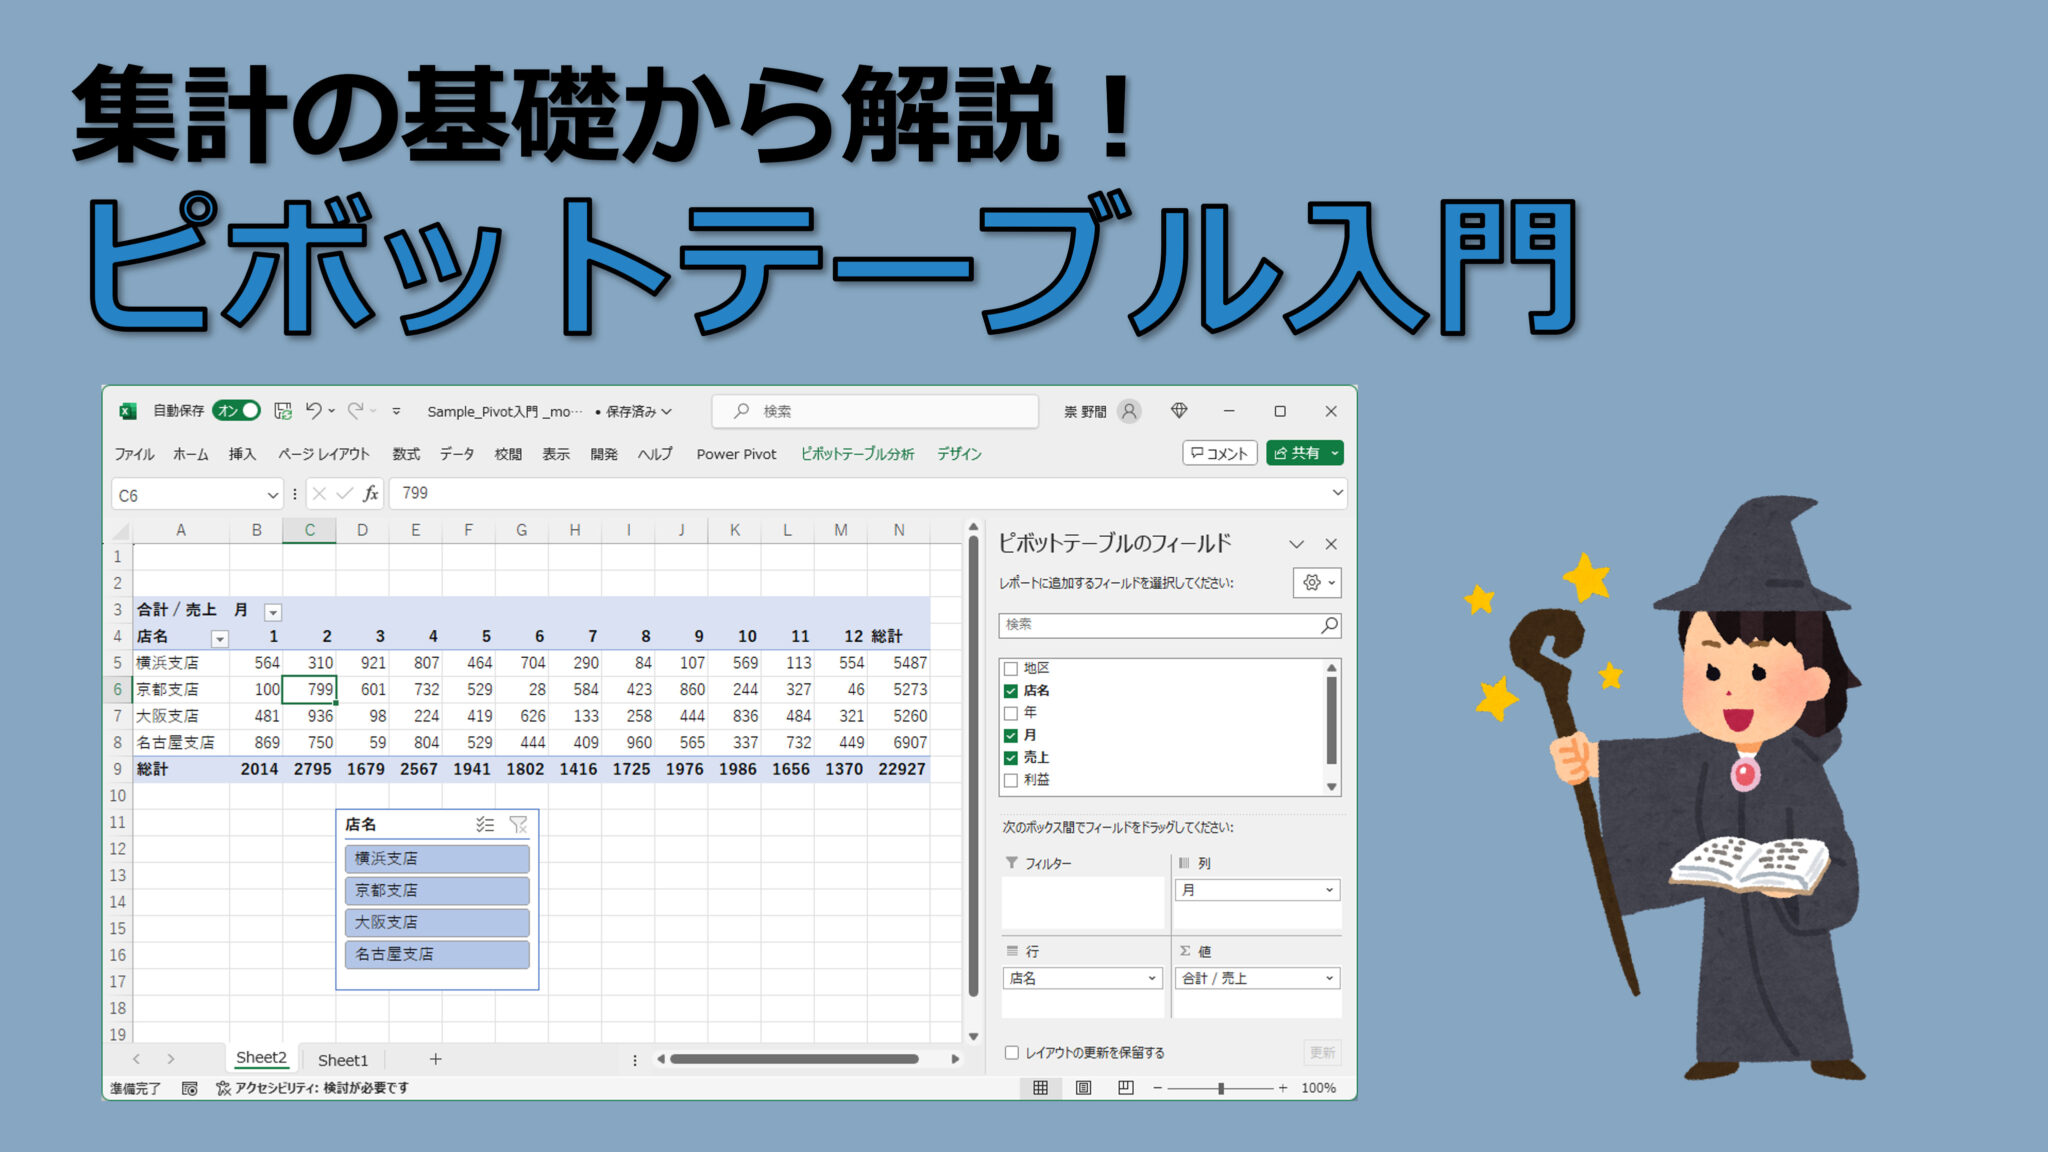Click the formula bar cancel X icon

pos(319,493)
